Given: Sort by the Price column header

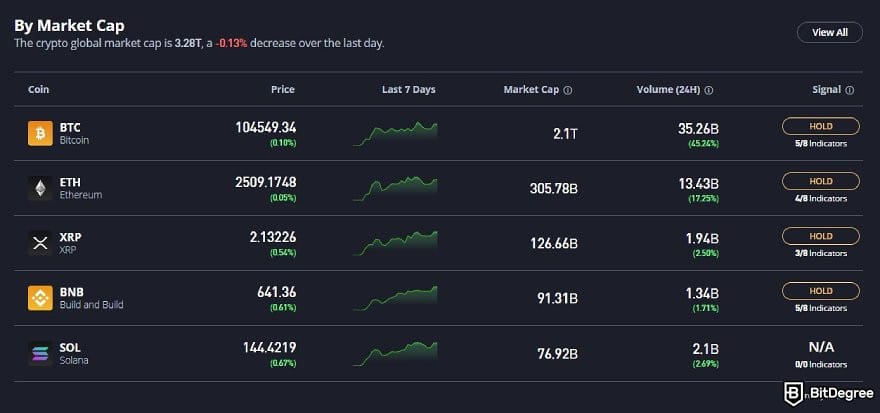Looking at the screenshot, I should point(283,90).
